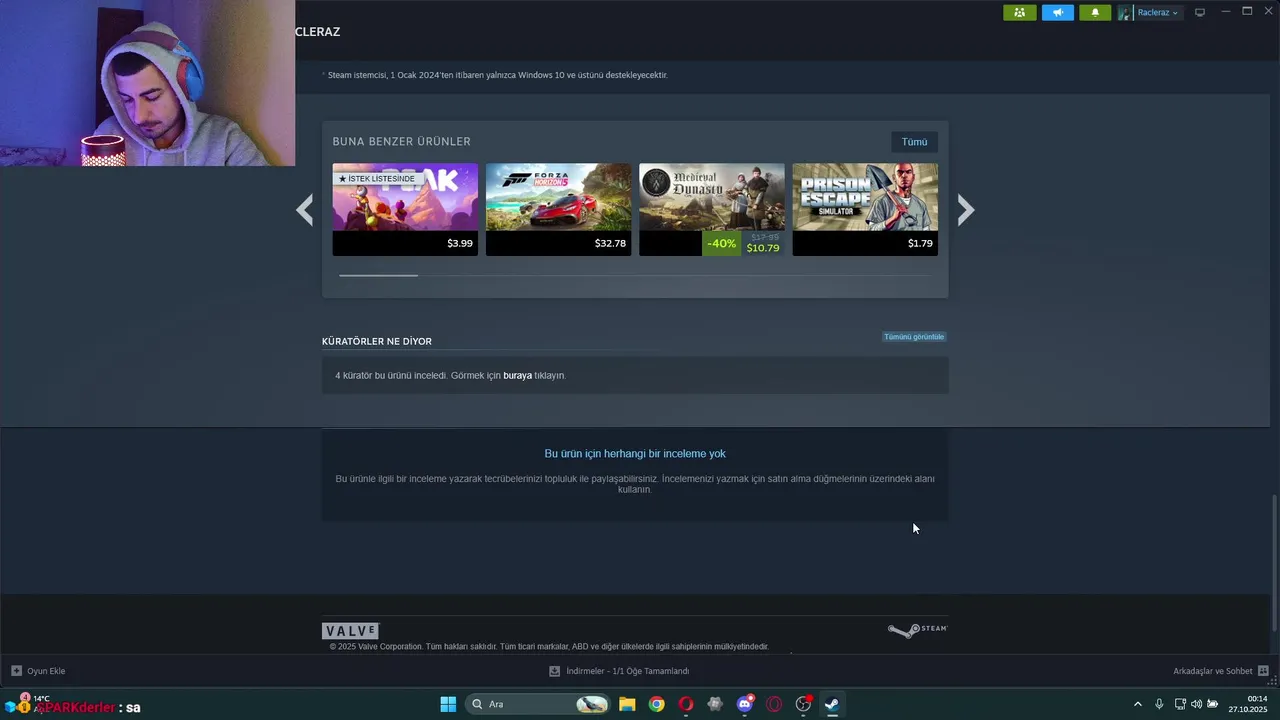The height and width of the screenshot is (720, 1280).
Task: Click the Steam logo in footer
Action: coord(917,630)
